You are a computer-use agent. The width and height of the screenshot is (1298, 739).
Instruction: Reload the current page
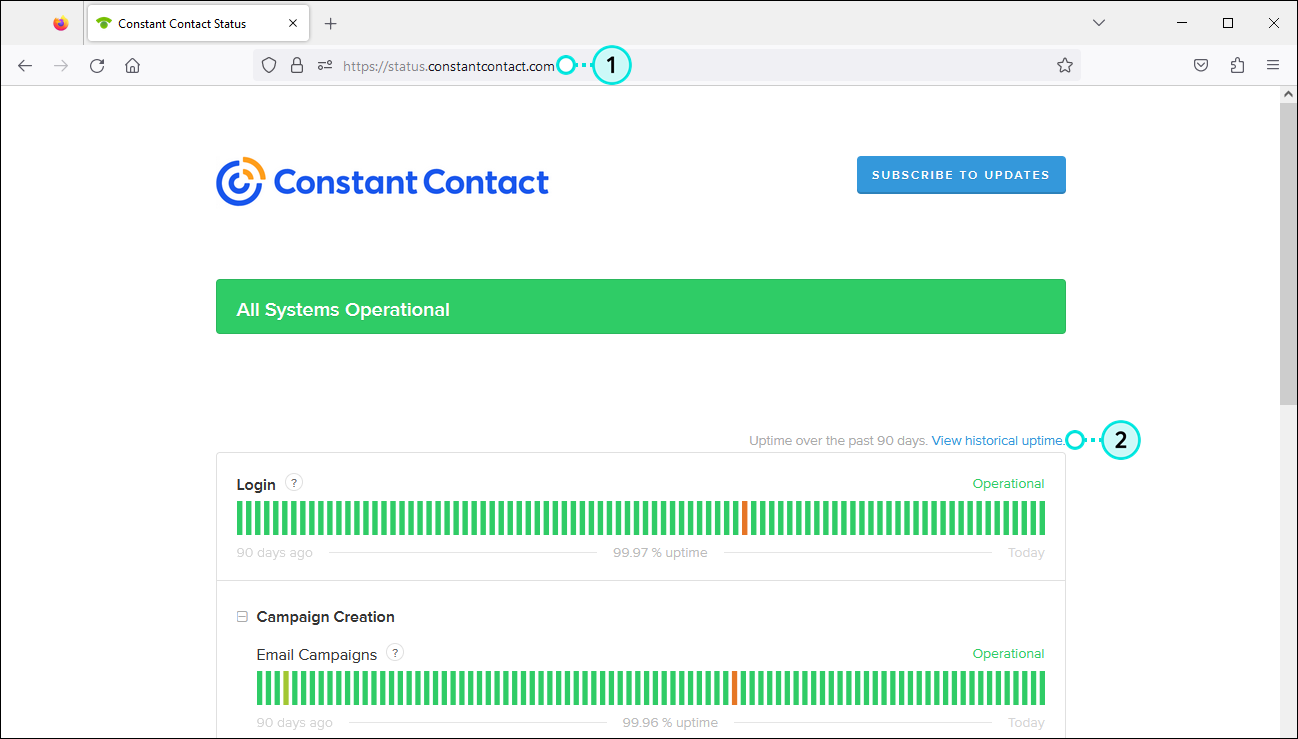pos(97,65)
